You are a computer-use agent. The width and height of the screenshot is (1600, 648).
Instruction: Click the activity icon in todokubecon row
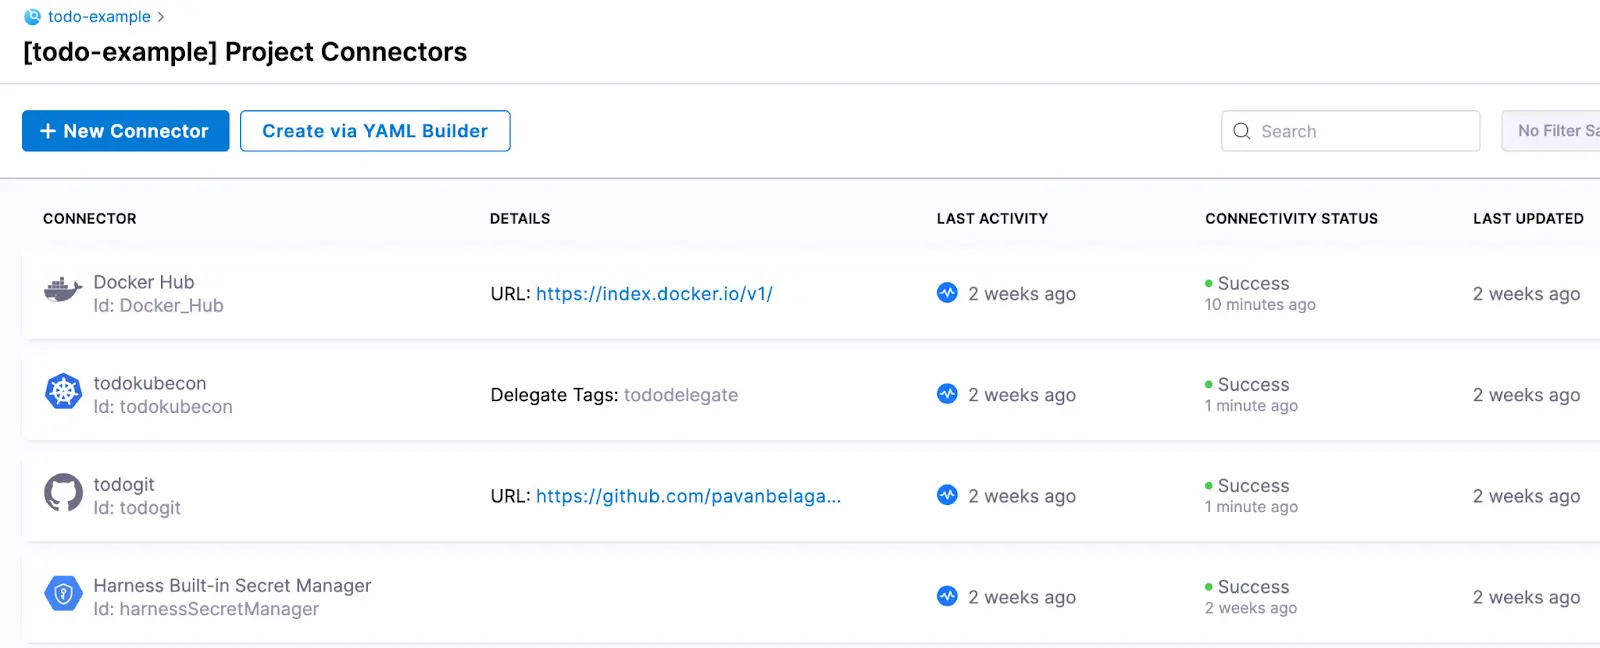point(947,394)
